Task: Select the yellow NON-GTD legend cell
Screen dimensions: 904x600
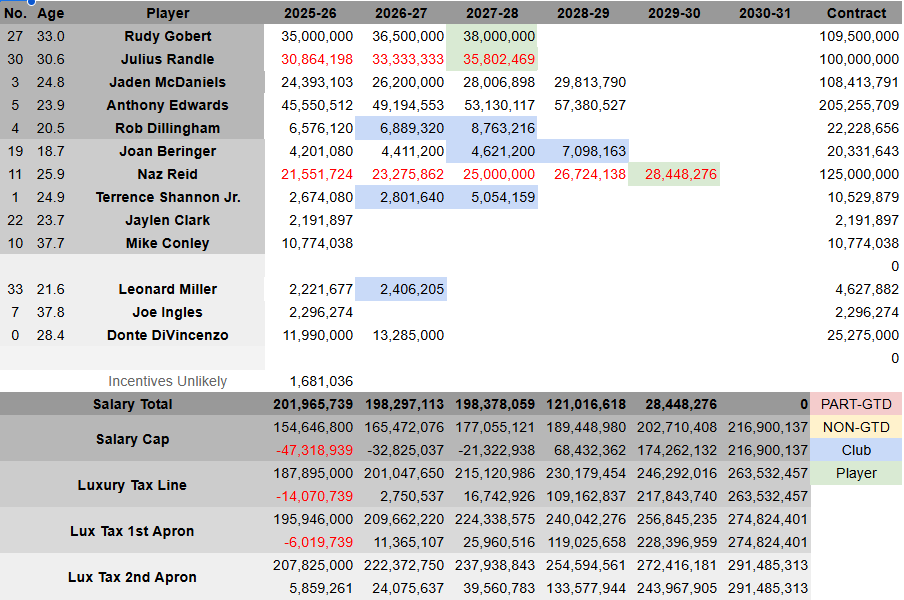Action: pyautogui.click(x=856, y=427)
